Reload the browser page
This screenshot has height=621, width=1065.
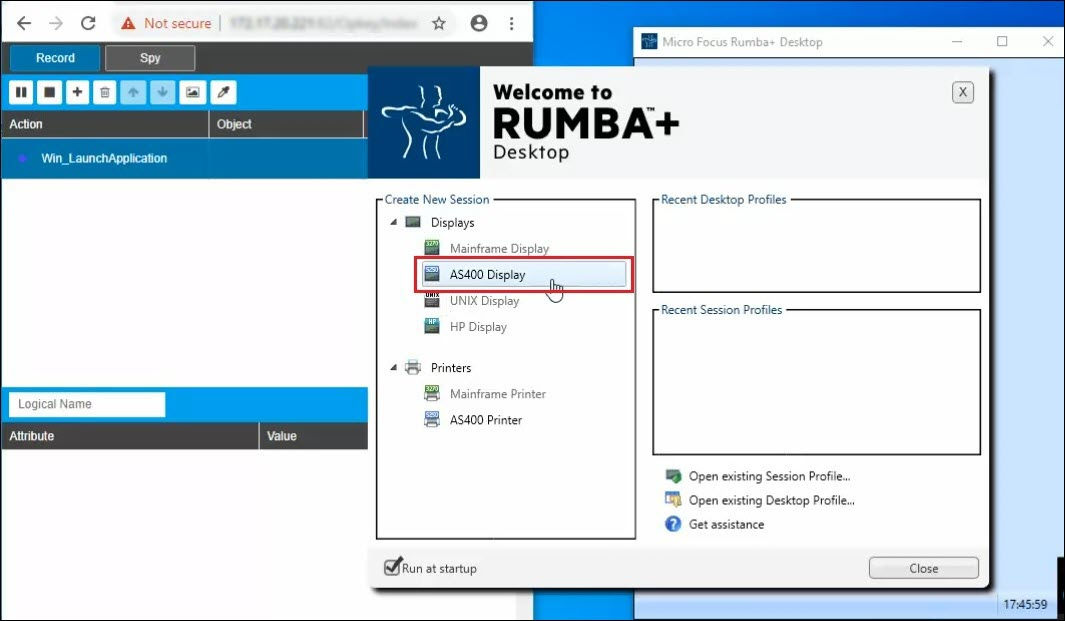pos(88,23)
